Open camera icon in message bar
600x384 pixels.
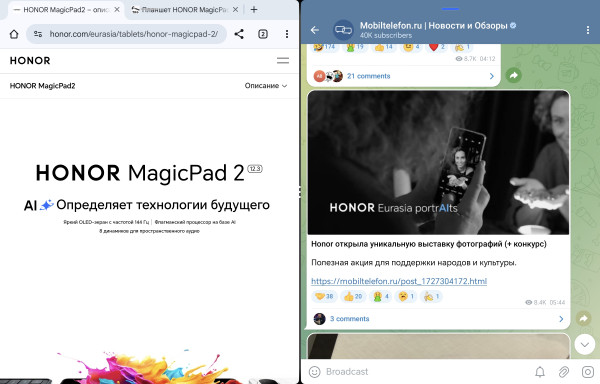pyautogui.click(x=587, y=372)
